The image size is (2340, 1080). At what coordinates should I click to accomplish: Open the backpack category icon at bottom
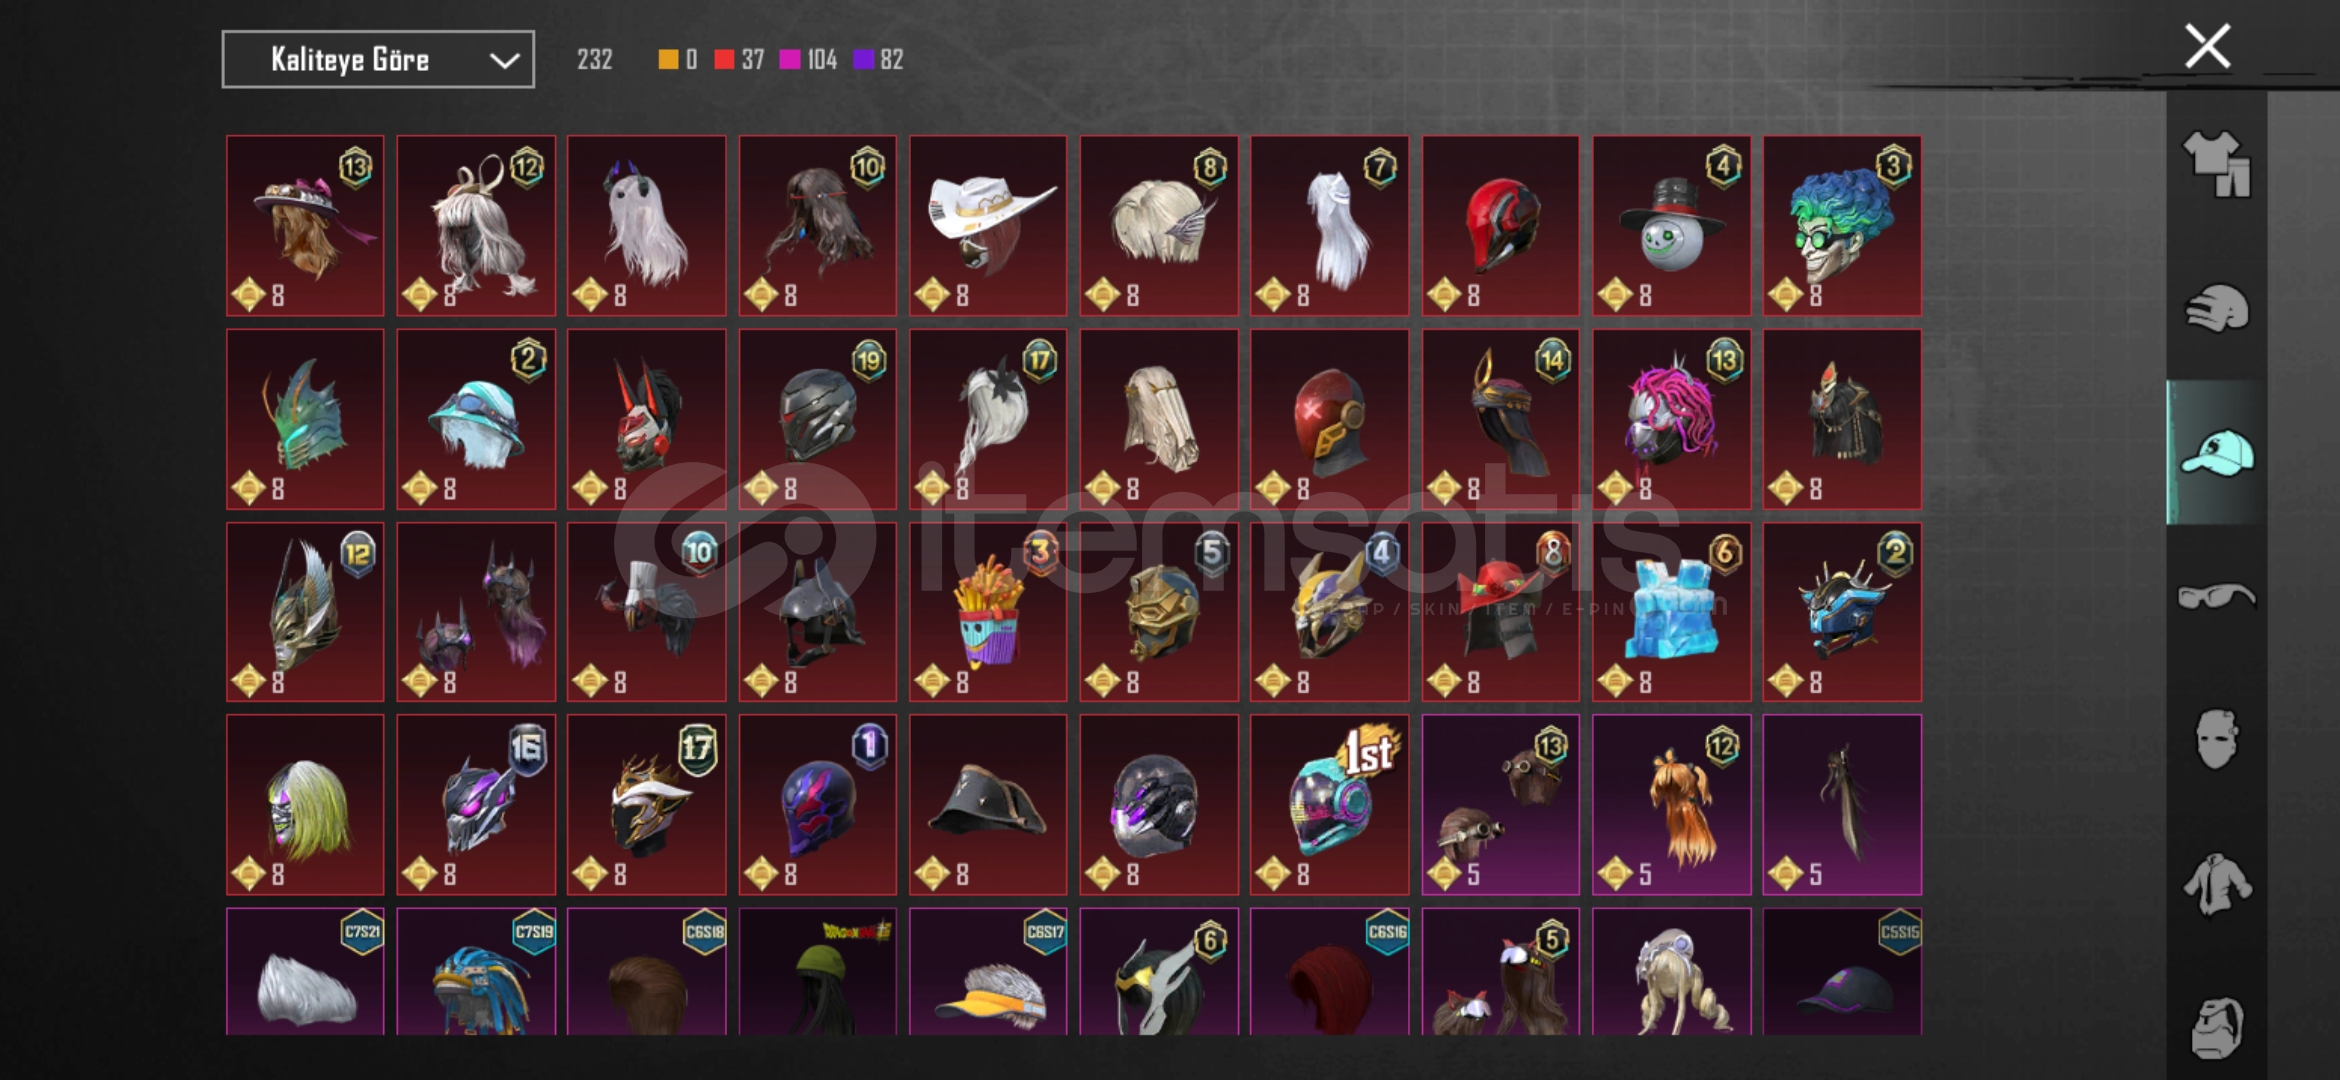point(2216,1027)
